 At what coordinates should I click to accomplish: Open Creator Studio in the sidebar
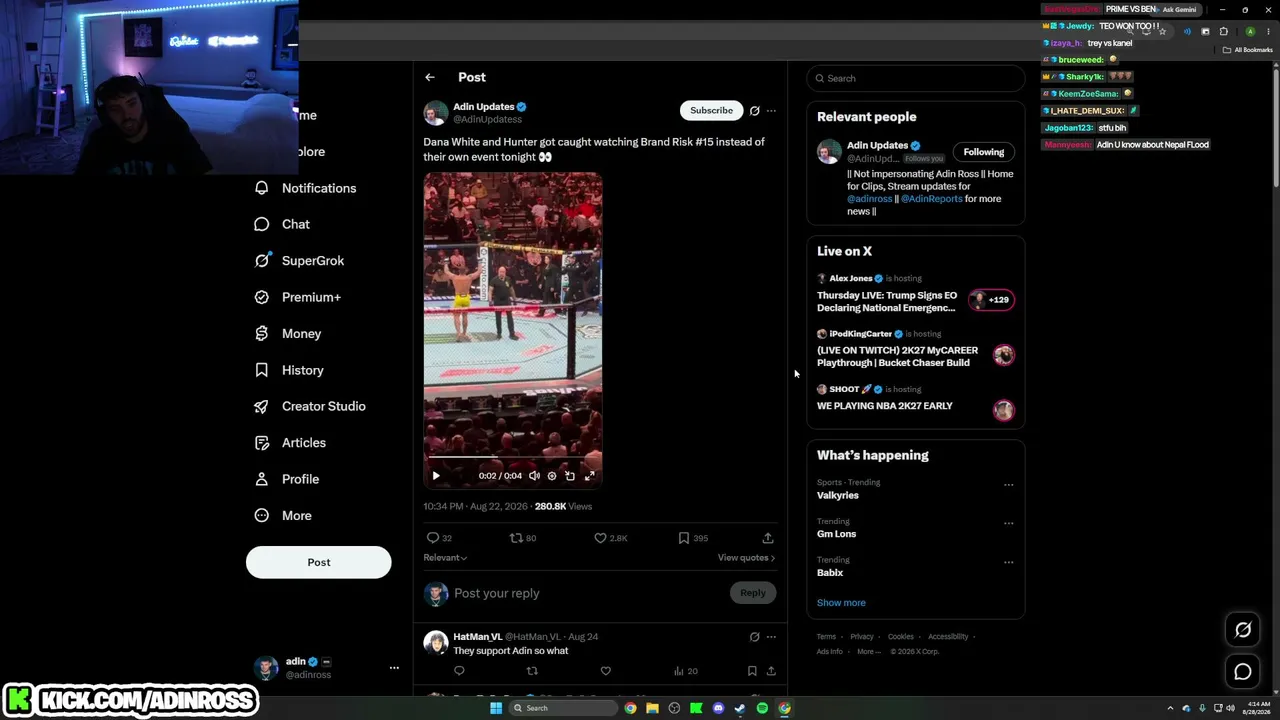coord(311,406)
